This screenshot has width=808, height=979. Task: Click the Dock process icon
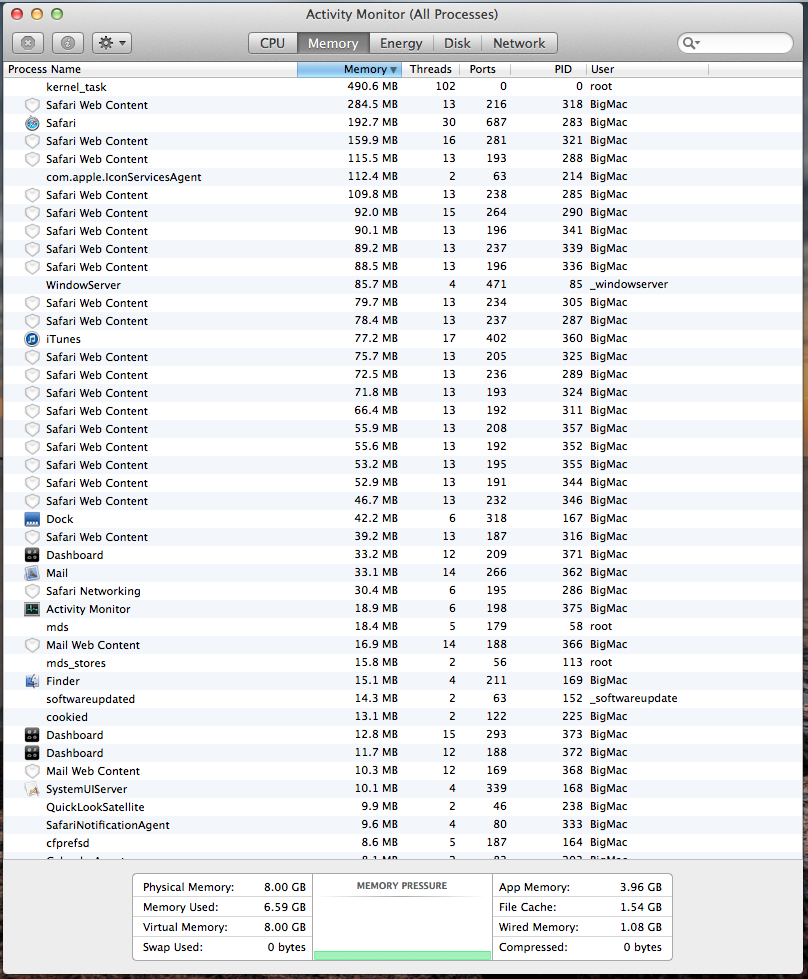click(32, 519)
